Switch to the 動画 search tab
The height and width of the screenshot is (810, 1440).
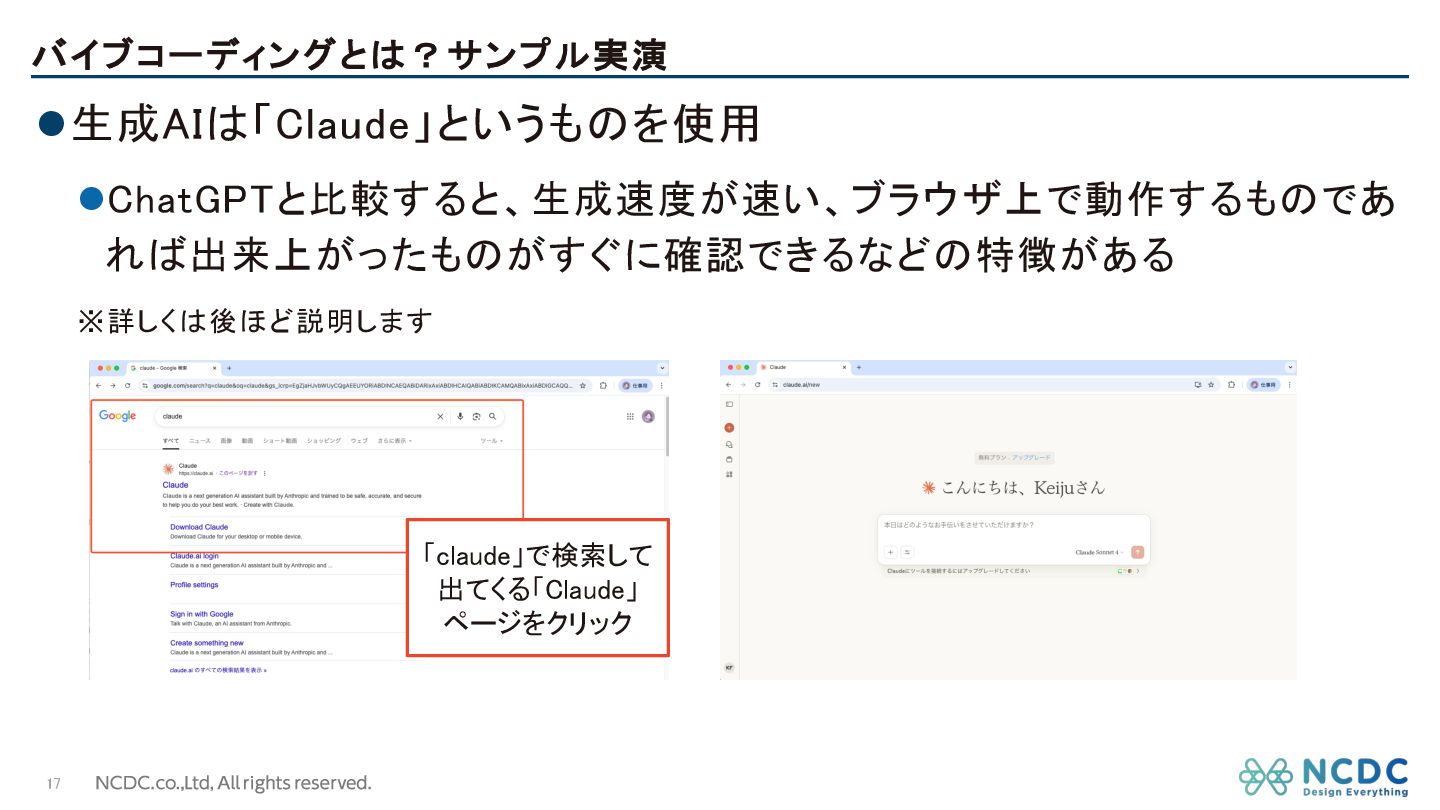(247, 441)
